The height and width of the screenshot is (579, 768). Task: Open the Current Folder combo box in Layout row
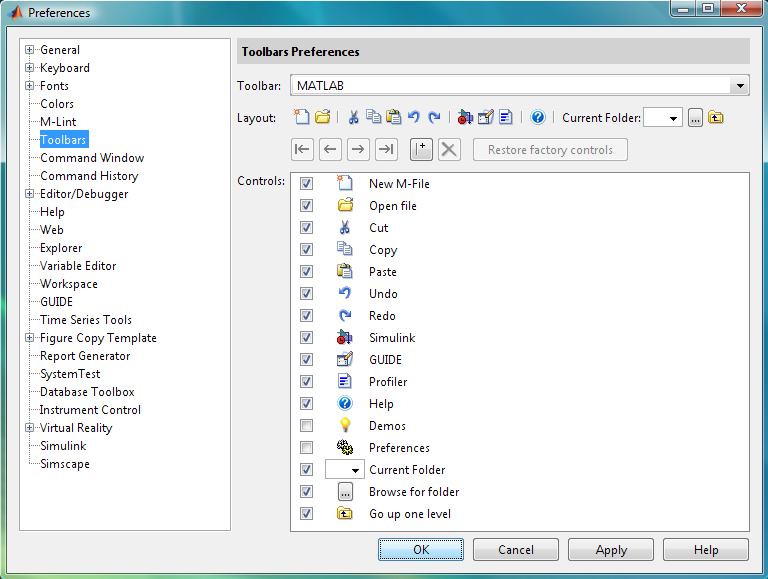pos(673,118)
